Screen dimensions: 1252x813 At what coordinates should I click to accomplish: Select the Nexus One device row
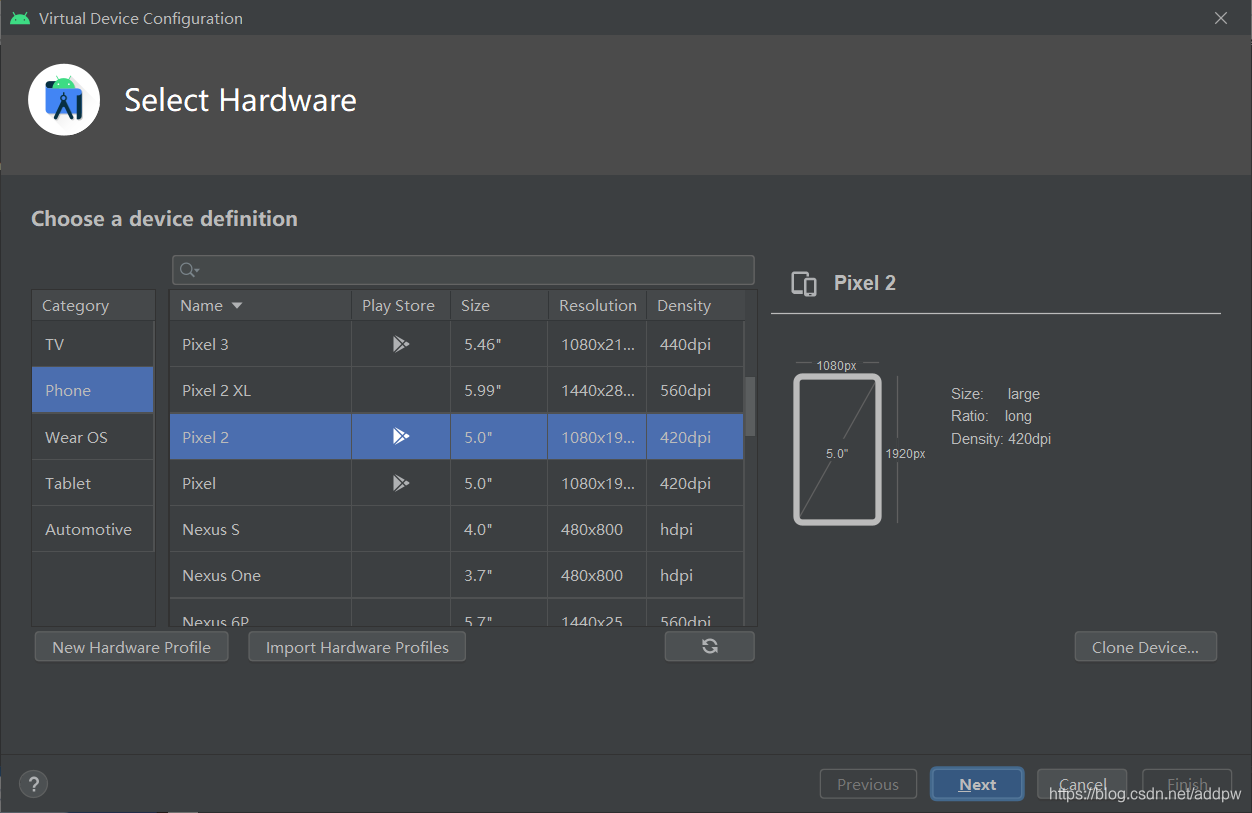coord(457,575)
